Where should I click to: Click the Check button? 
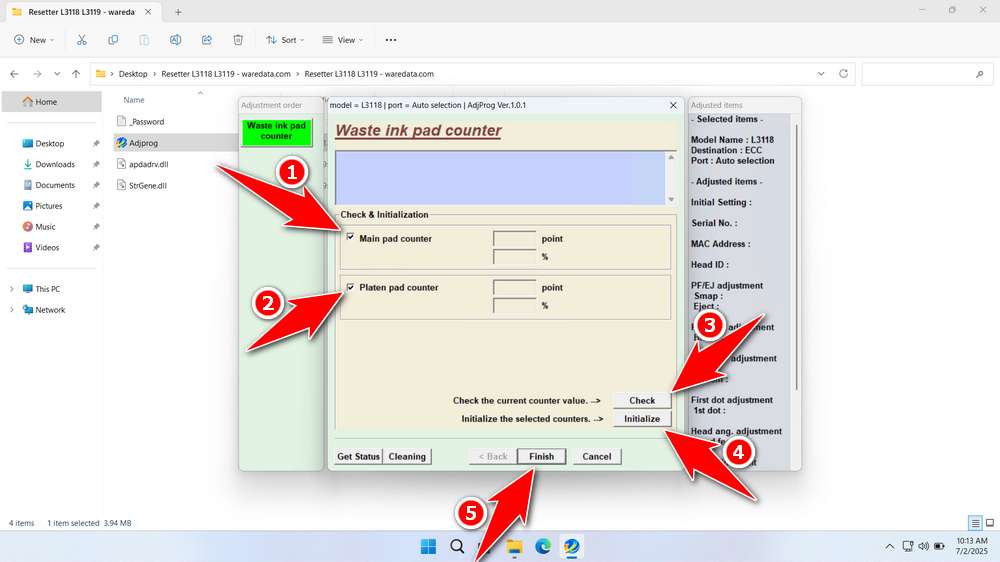pyautogui.click(x=642, y=401)
